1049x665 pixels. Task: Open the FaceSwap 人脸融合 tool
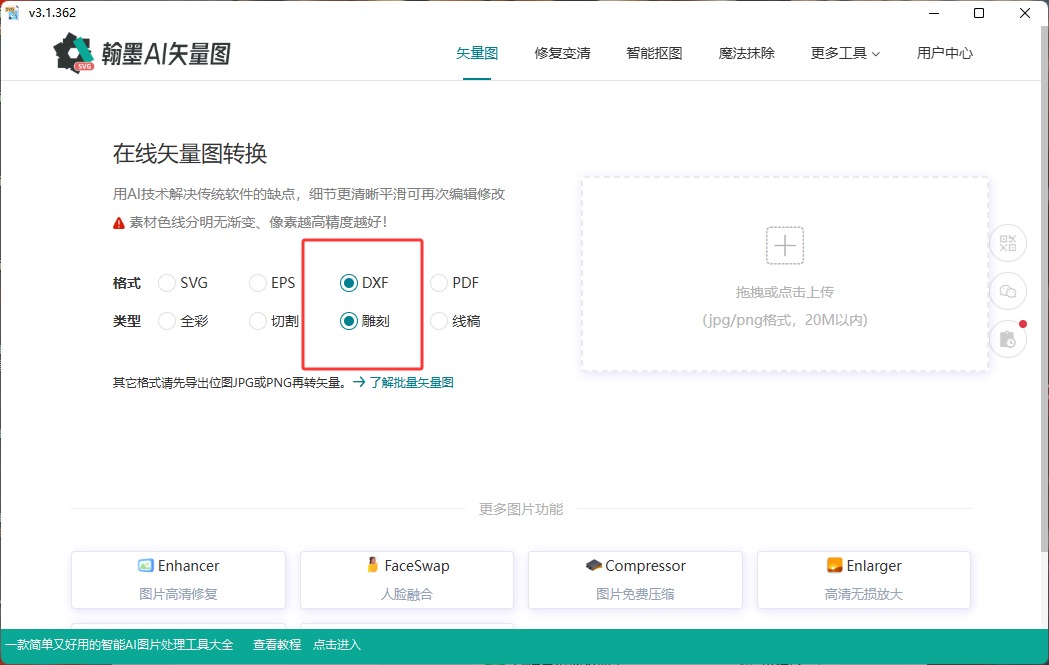(x=406, y=579)
